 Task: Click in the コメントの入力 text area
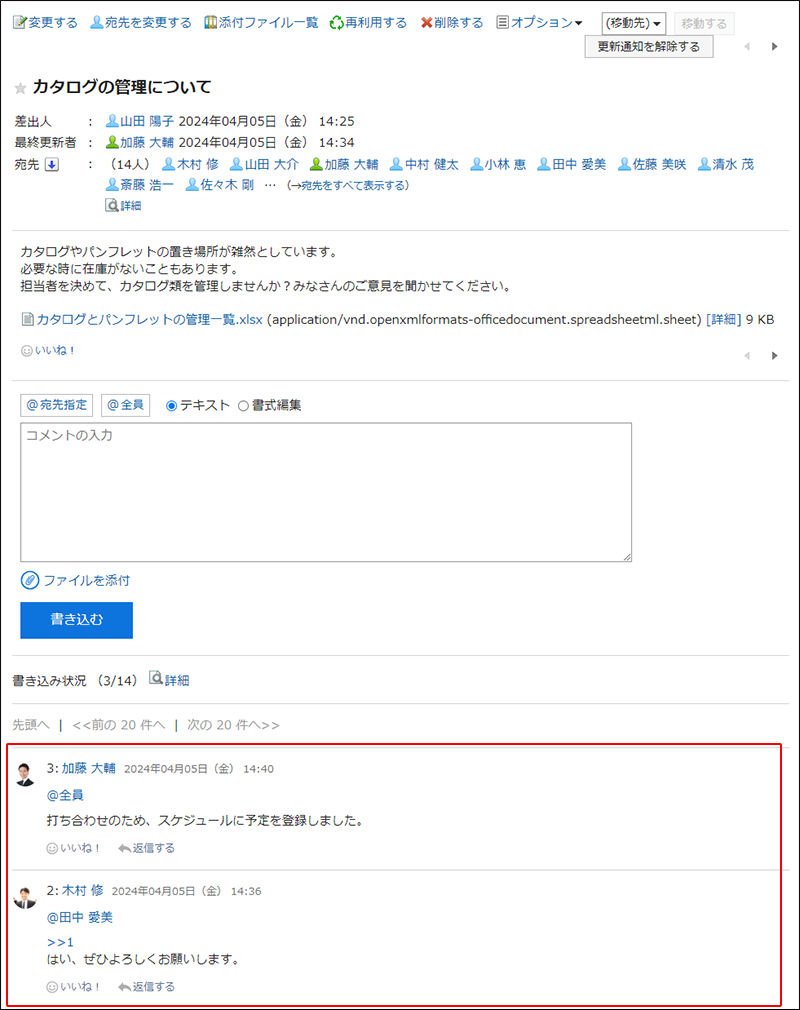[326, 492]
